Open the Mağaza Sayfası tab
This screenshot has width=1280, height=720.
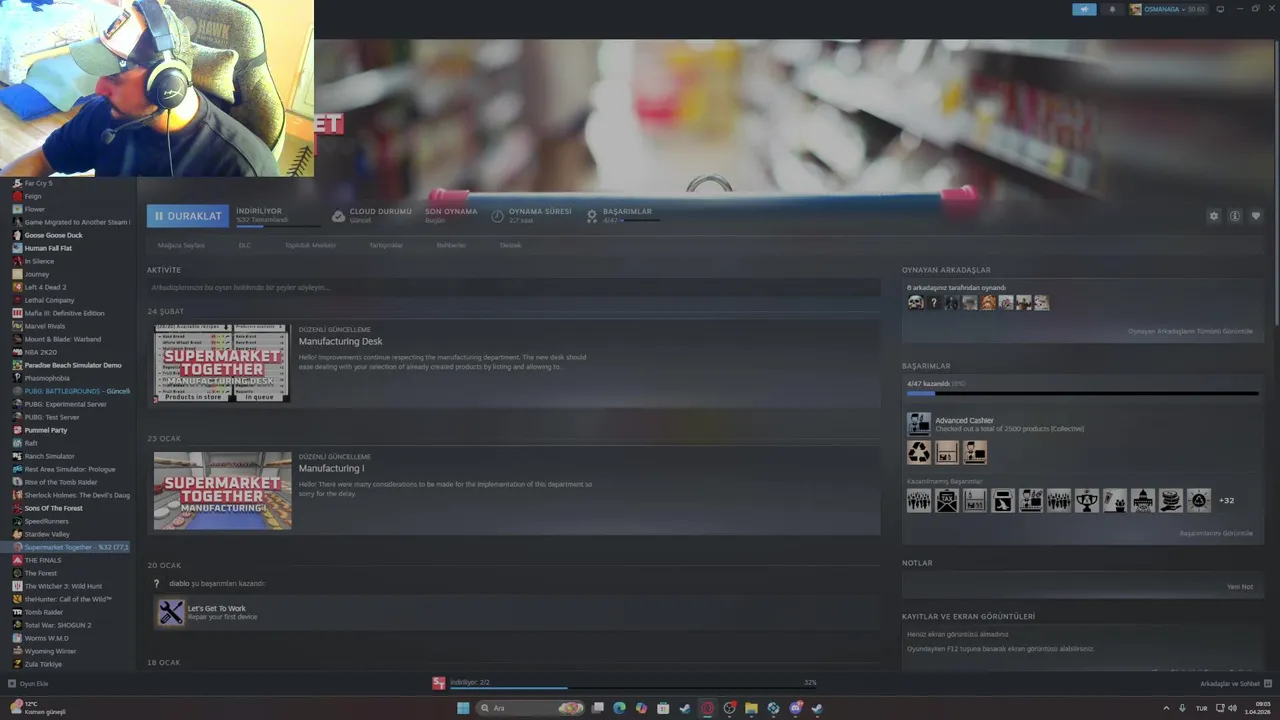(x=181, y=245)
